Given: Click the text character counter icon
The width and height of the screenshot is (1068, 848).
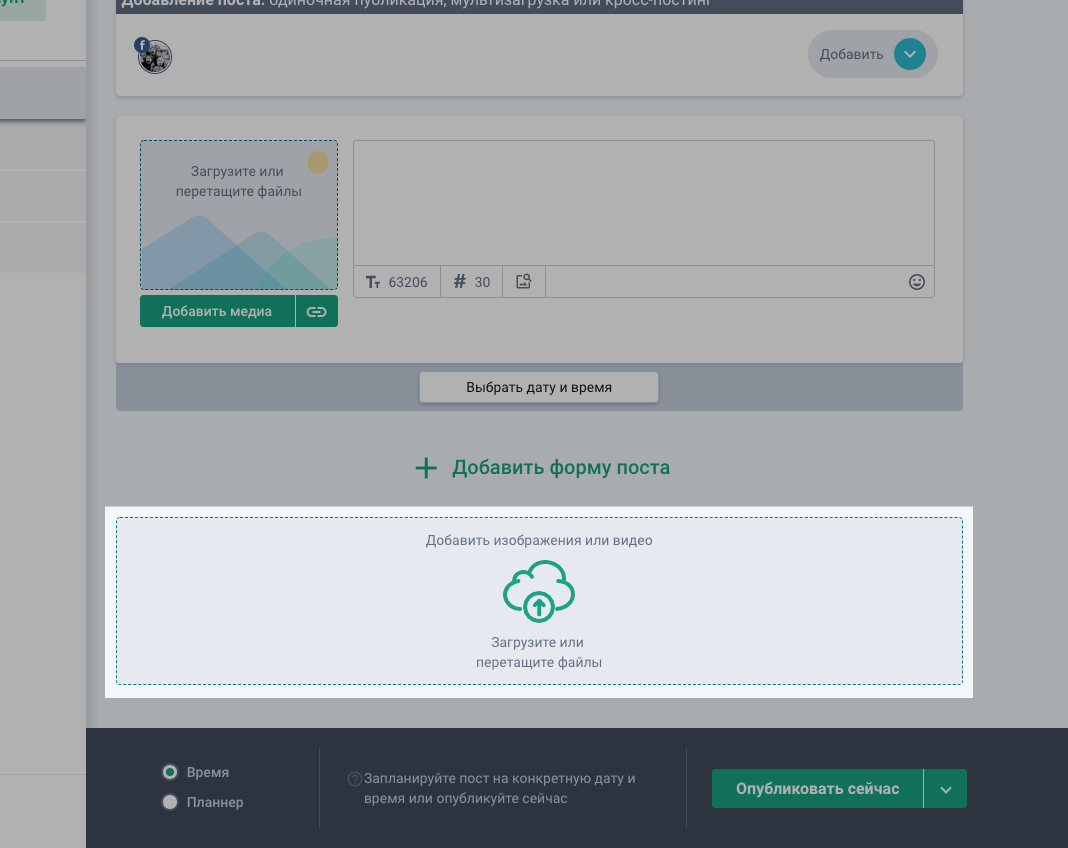Looking at the screenshot, I should tap(374, 282).
